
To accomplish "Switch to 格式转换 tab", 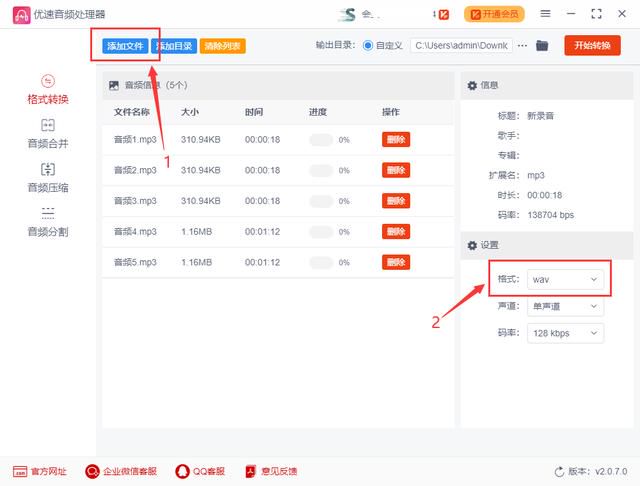I will pos(48,89).
